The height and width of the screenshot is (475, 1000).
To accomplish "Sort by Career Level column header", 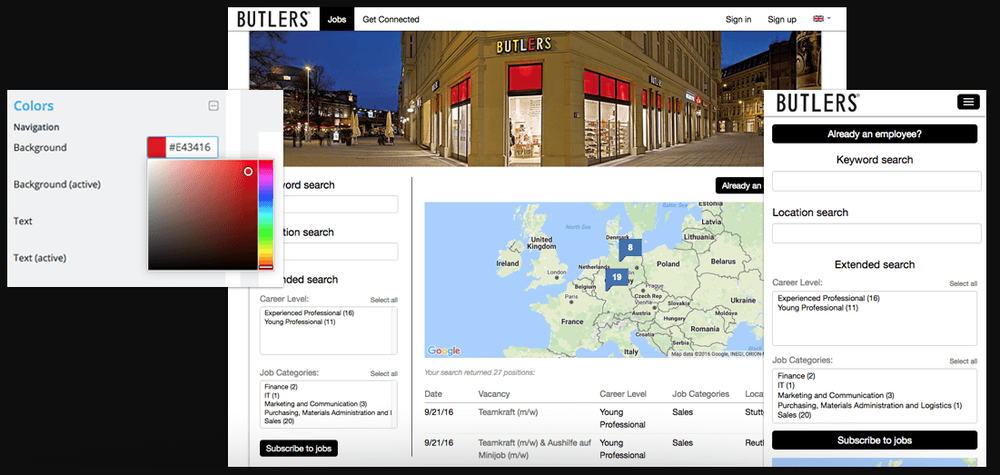I will [x=623, y=394].
